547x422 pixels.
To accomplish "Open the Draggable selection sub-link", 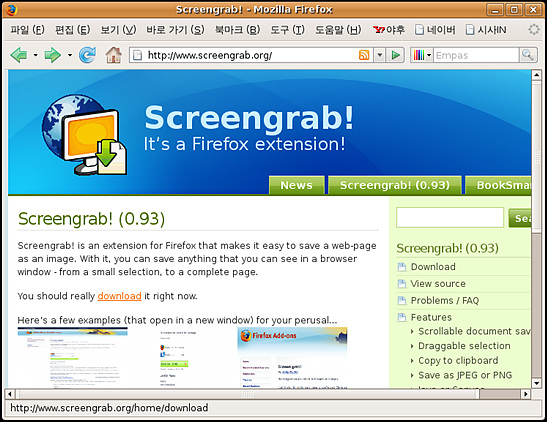I will click(464, 346).
